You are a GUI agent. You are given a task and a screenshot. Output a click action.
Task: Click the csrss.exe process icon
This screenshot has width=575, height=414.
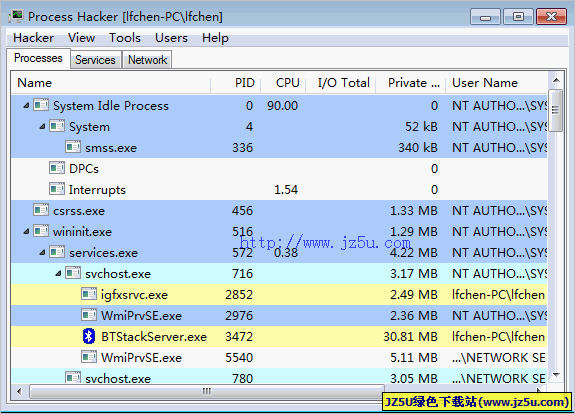click(x=41, y=210)
